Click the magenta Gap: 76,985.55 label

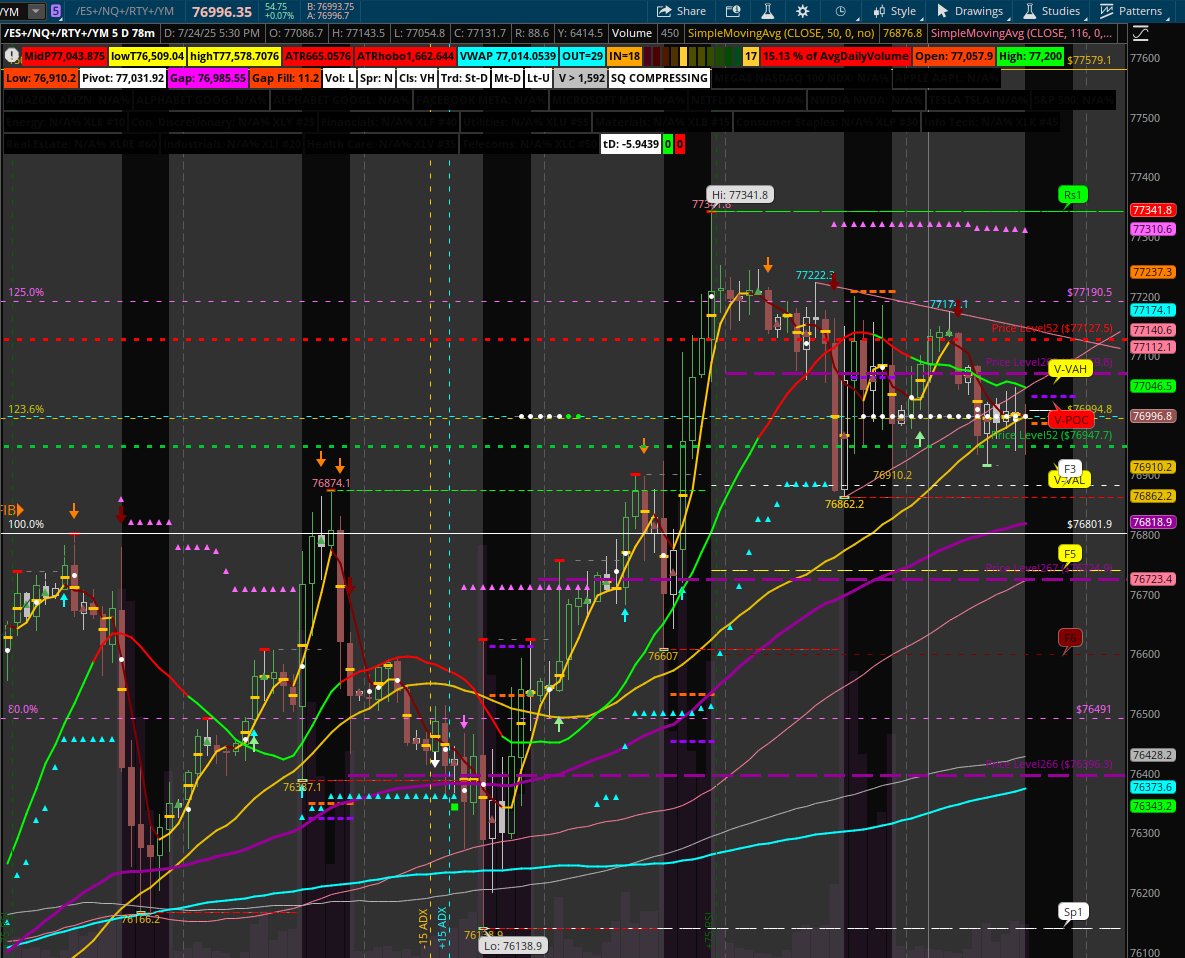click(208, 78)
